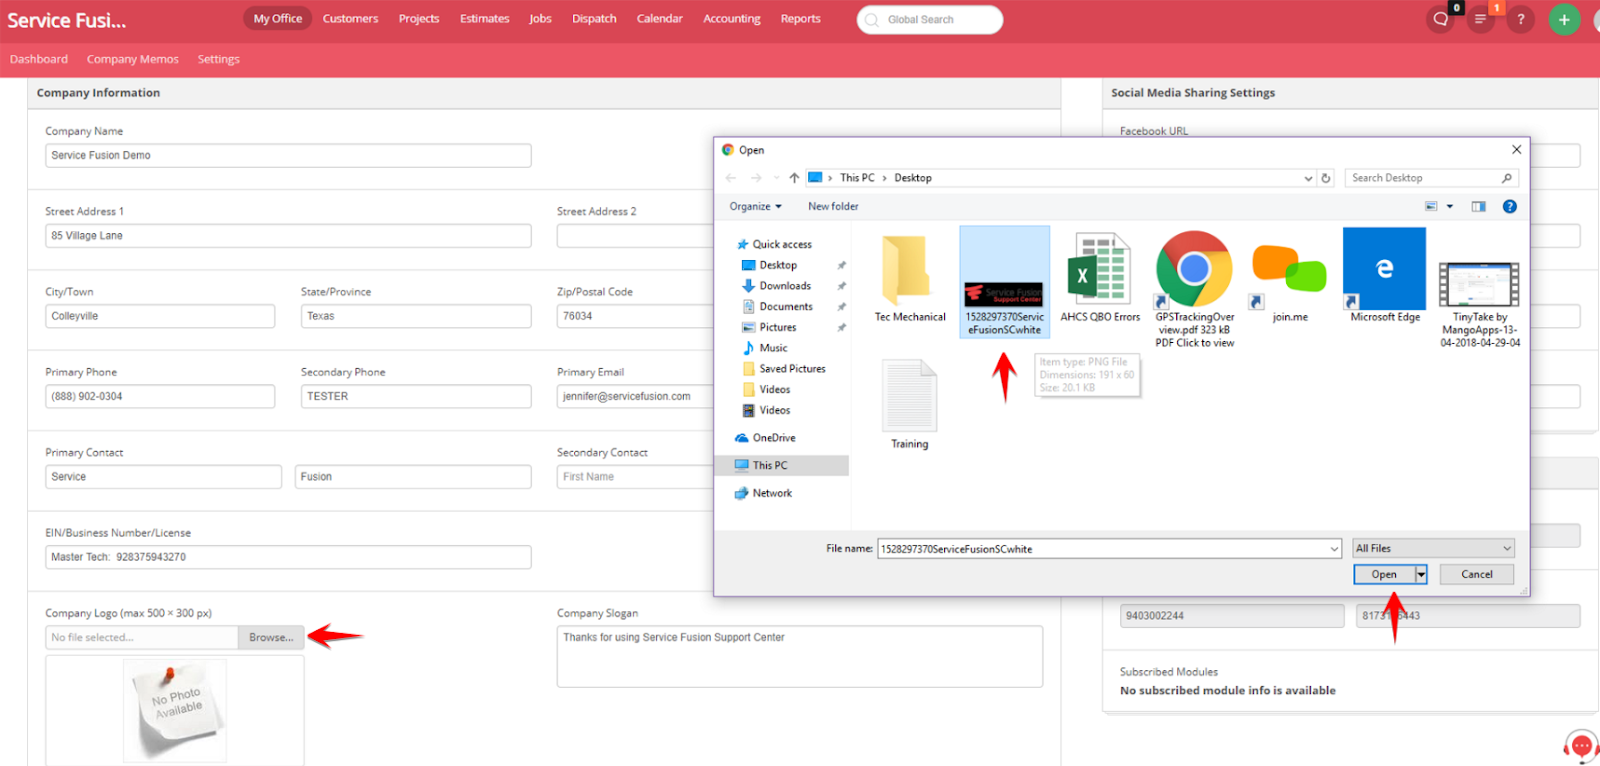Click the No Photo Available logo placeholder
The width and height of the screenshot is (1600, 766).
(x=176, y=709)
